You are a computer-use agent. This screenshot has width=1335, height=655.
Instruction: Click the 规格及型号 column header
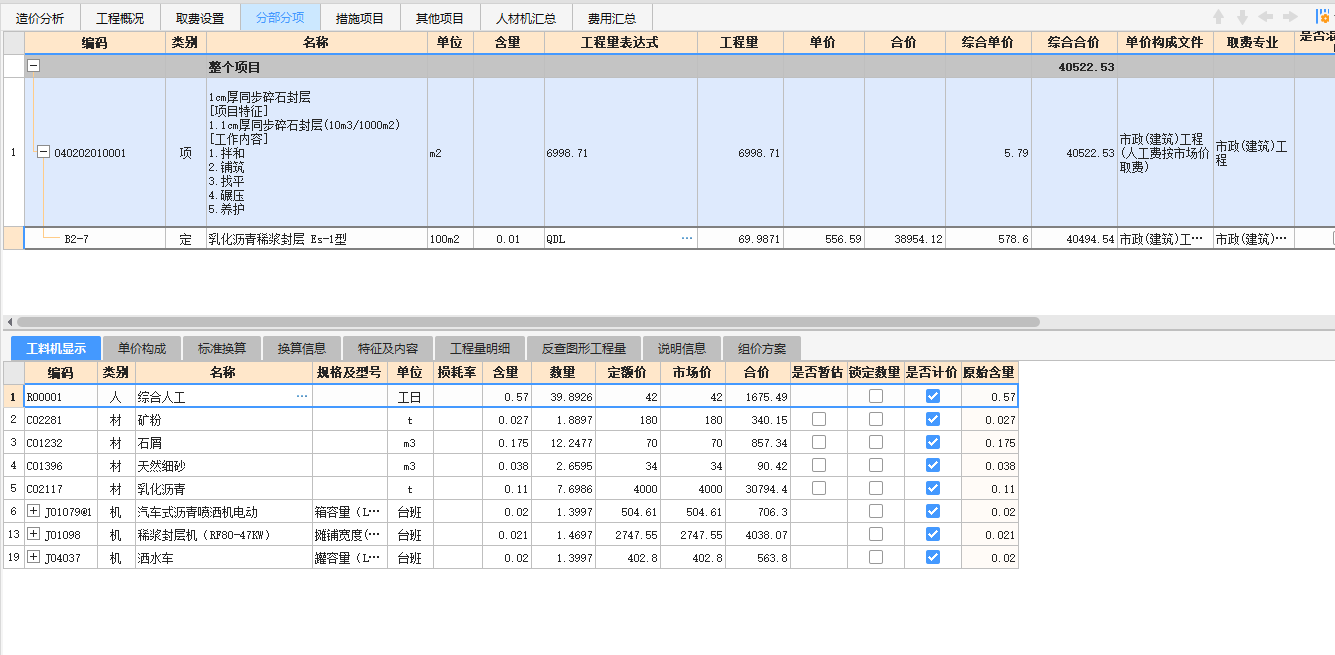350,372
